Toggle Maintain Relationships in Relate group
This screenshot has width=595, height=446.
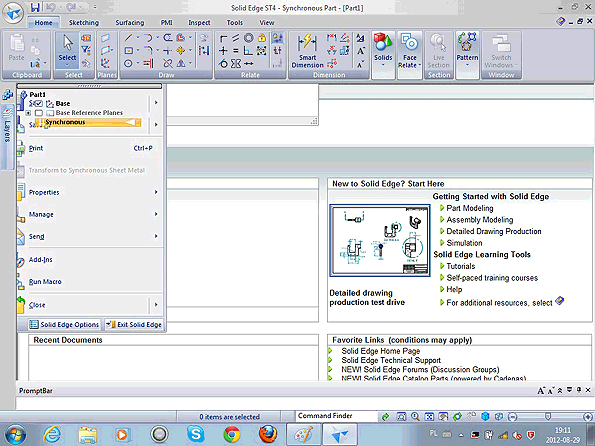point(277,38)
